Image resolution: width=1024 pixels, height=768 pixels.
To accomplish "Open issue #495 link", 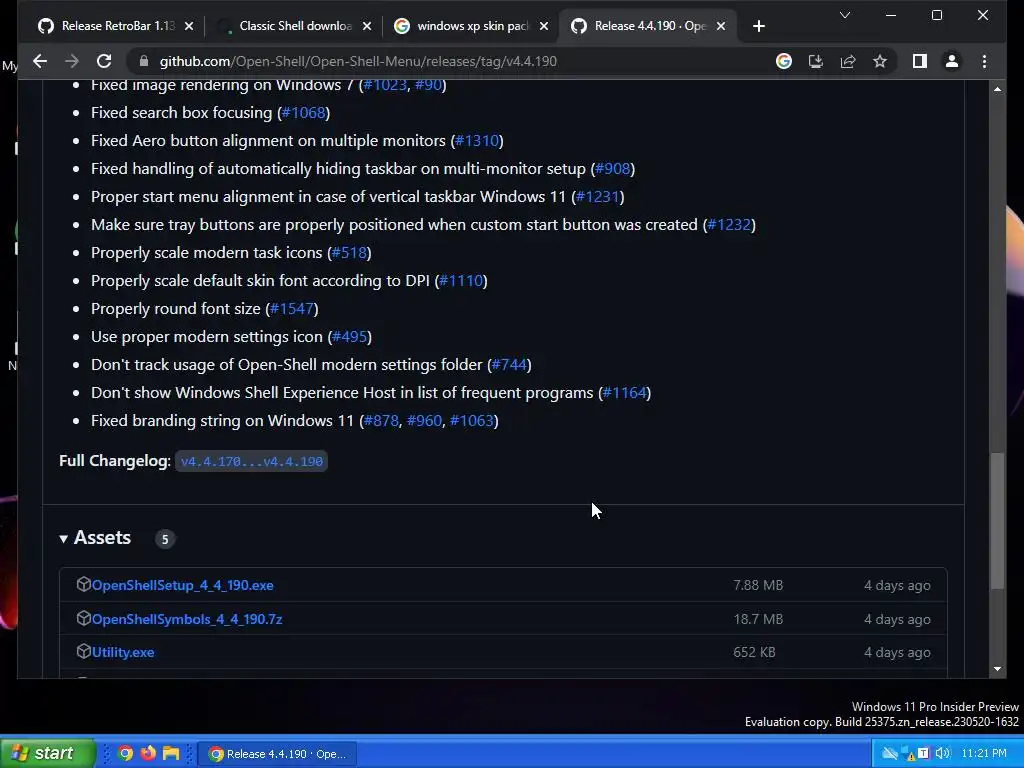I will point(349,338).
